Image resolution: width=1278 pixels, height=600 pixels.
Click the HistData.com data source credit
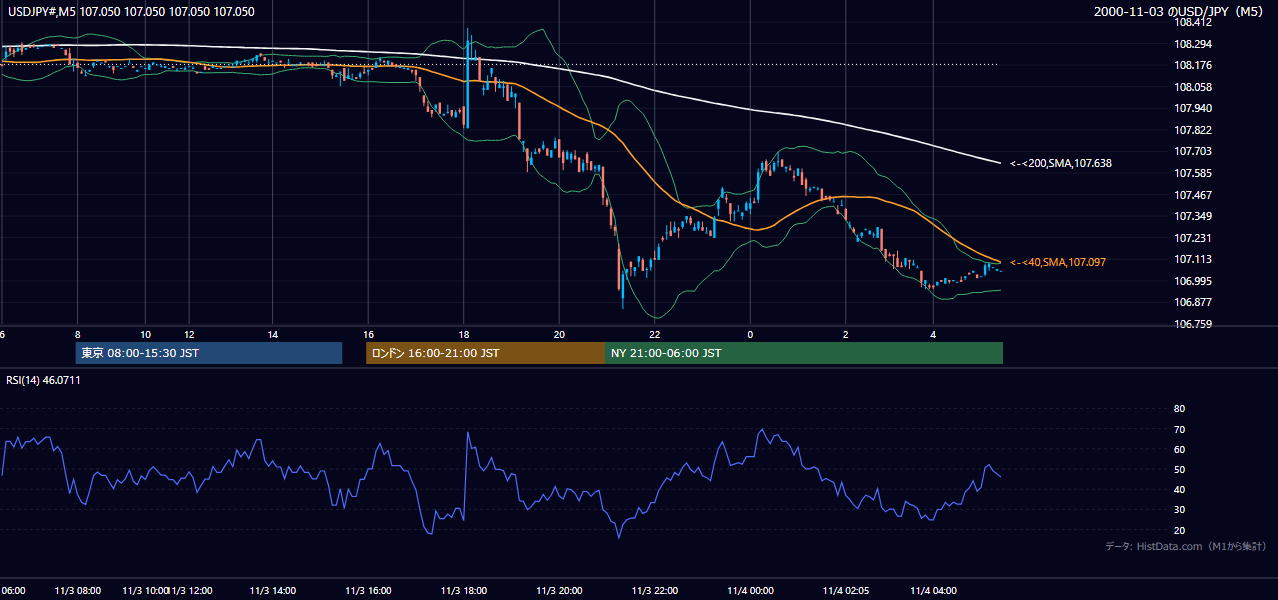[x=1186, y=546]
